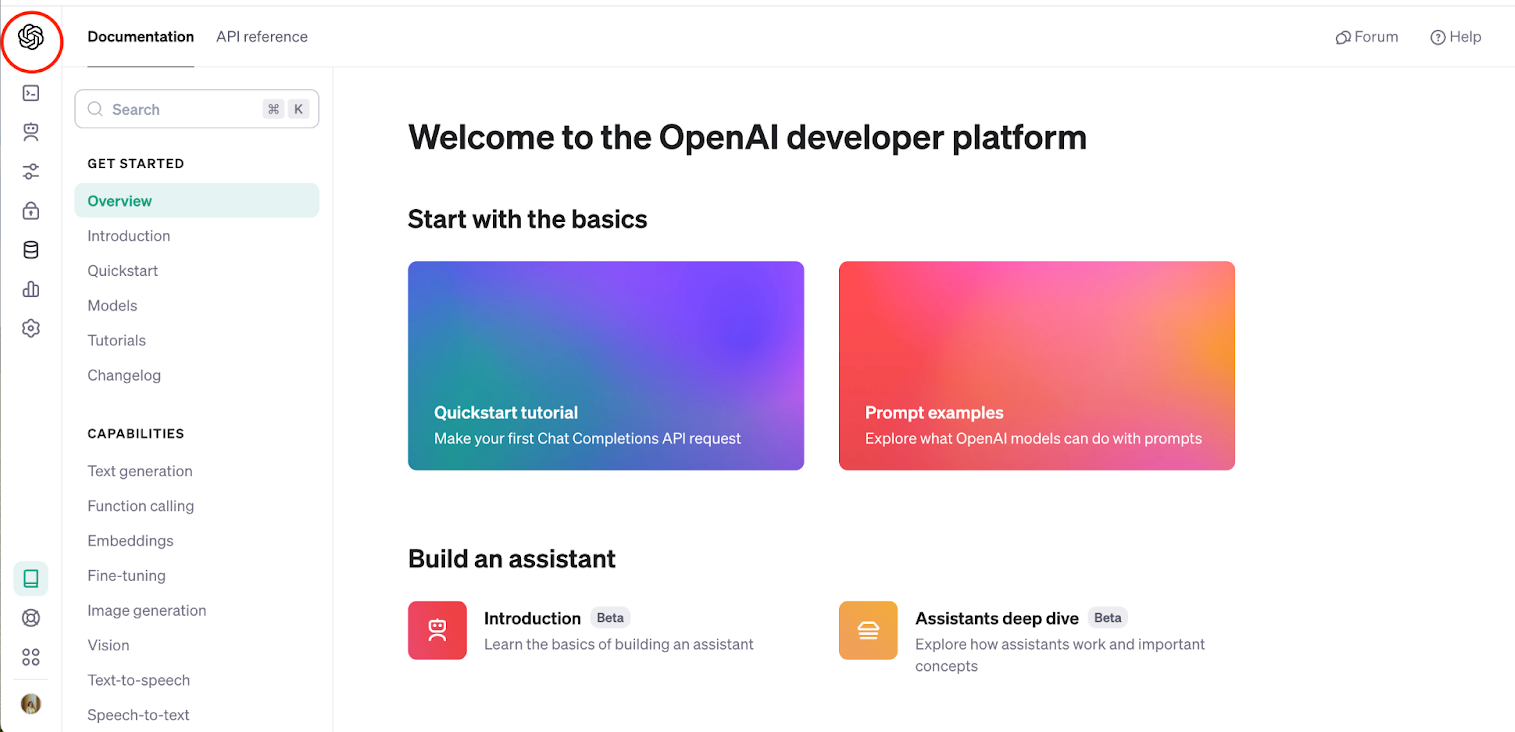This screenshot has width=1515, height=732.
Task: Open the apps grid icon near the bottom
Action: 30,657
